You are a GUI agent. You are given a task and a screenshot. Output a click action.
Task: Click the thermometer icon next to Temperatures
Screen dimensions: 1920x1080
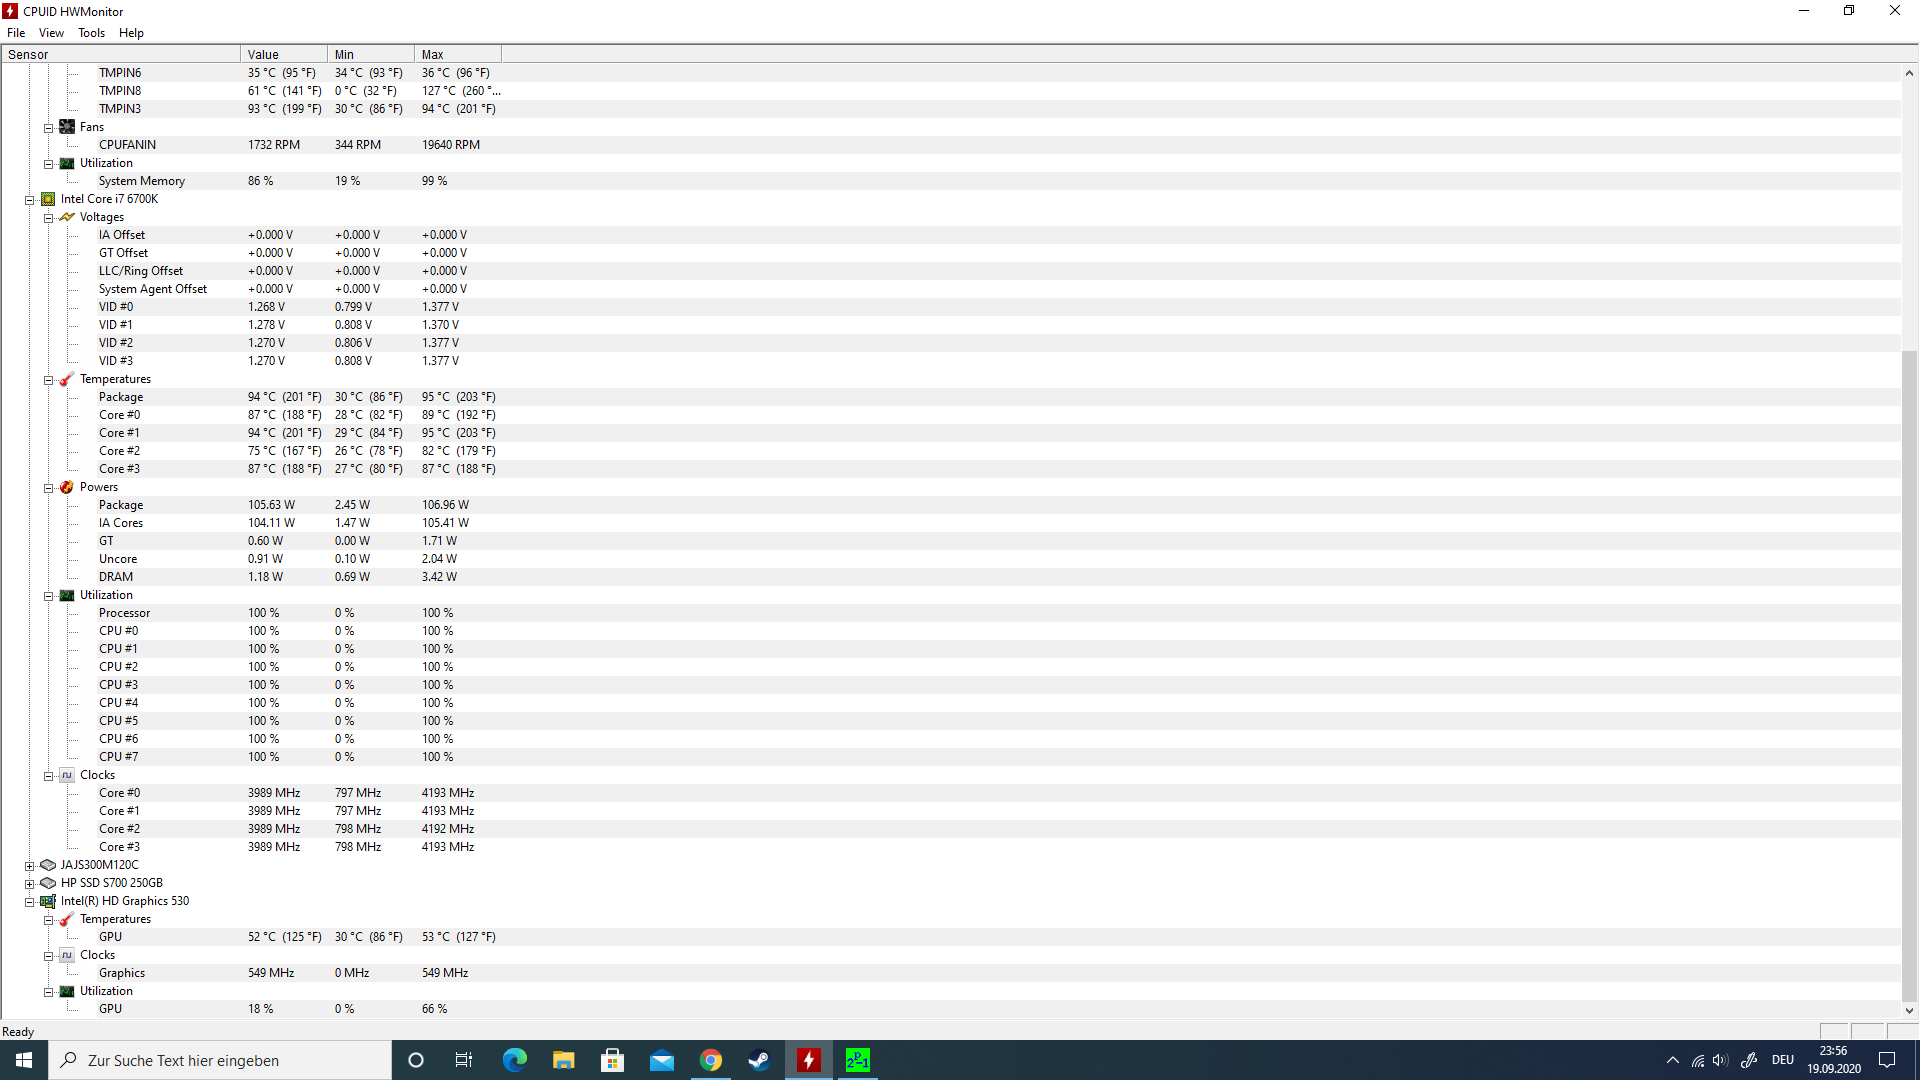click(66, 379)
